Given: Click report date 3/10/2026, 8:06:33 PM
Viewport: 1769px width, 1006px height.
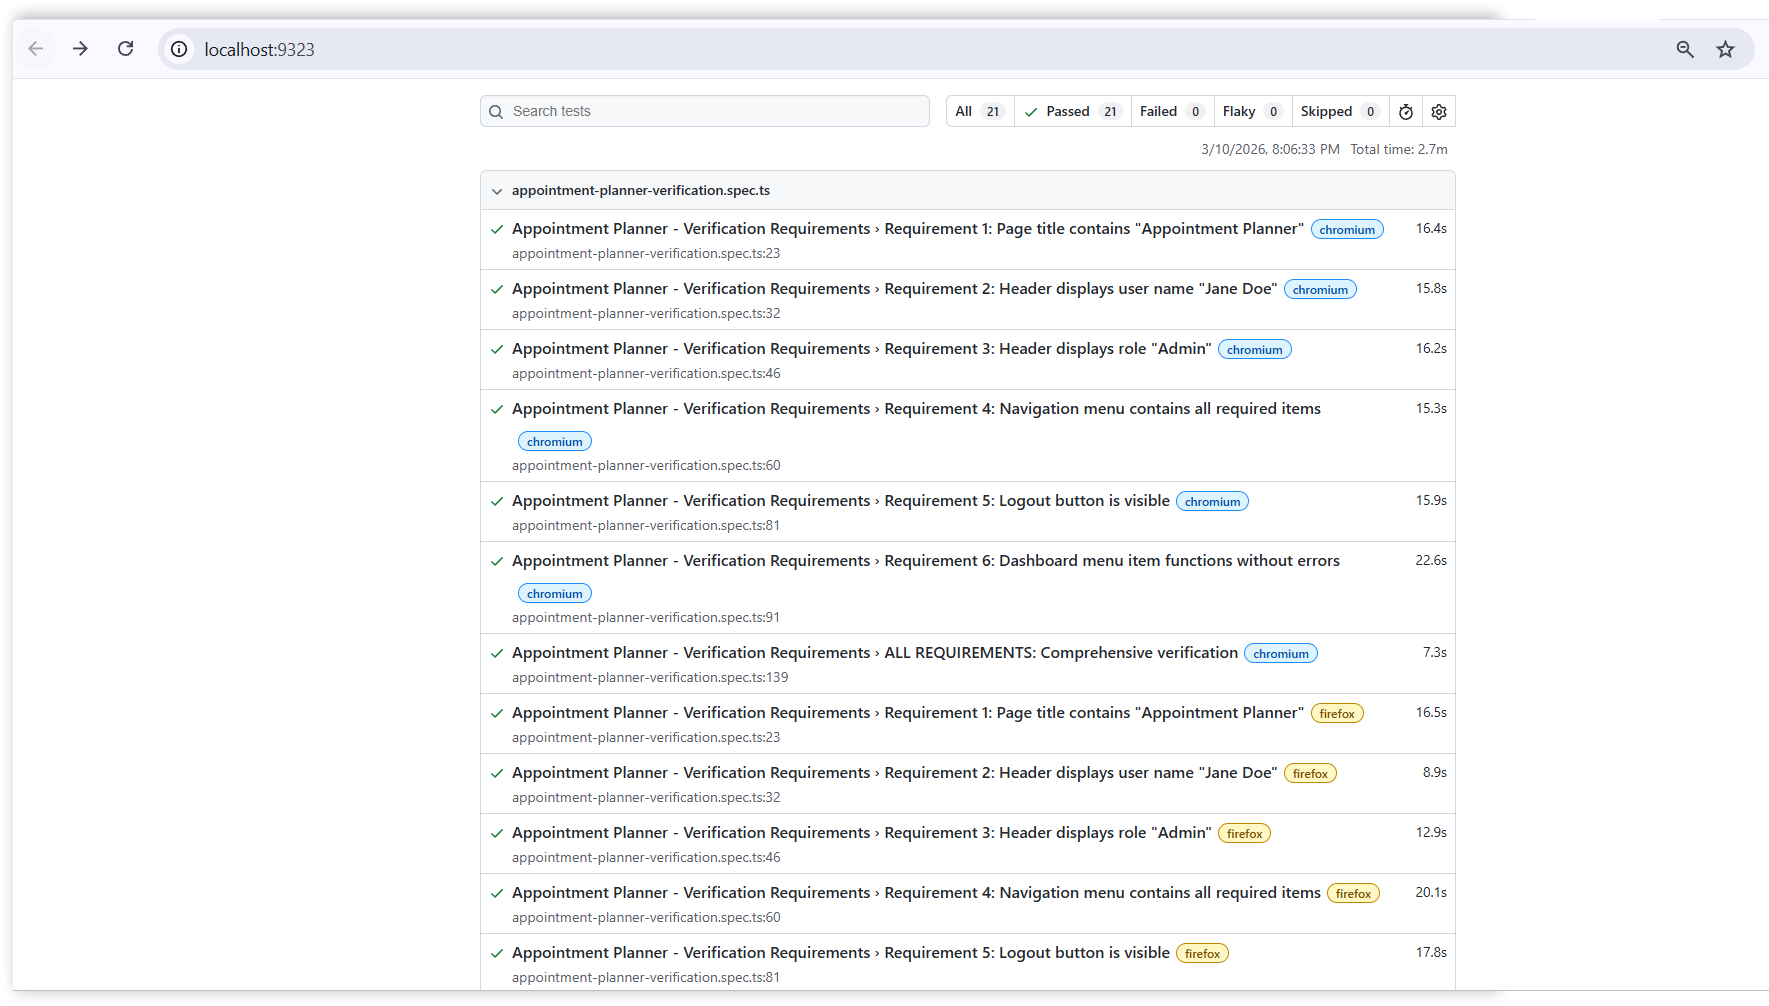Looking at the screenshot, I should [x=1270, y=149].
